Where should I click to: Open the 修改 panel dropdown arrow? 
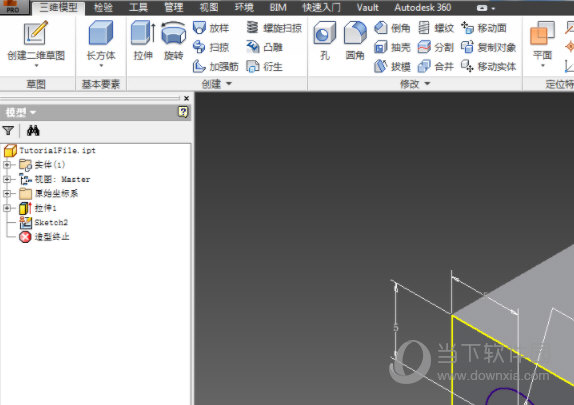coord(427,84)
